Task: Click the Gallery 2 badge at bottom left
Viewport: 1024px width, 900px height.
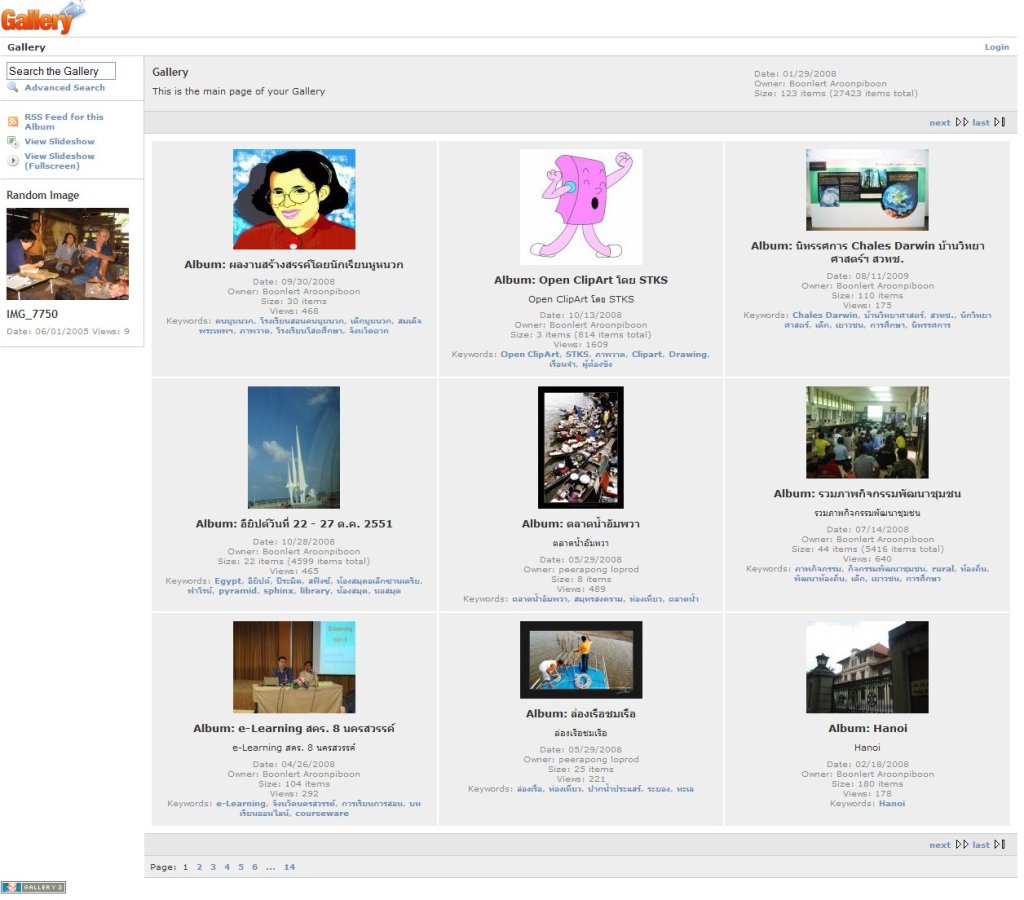Action: pos(33,887)
